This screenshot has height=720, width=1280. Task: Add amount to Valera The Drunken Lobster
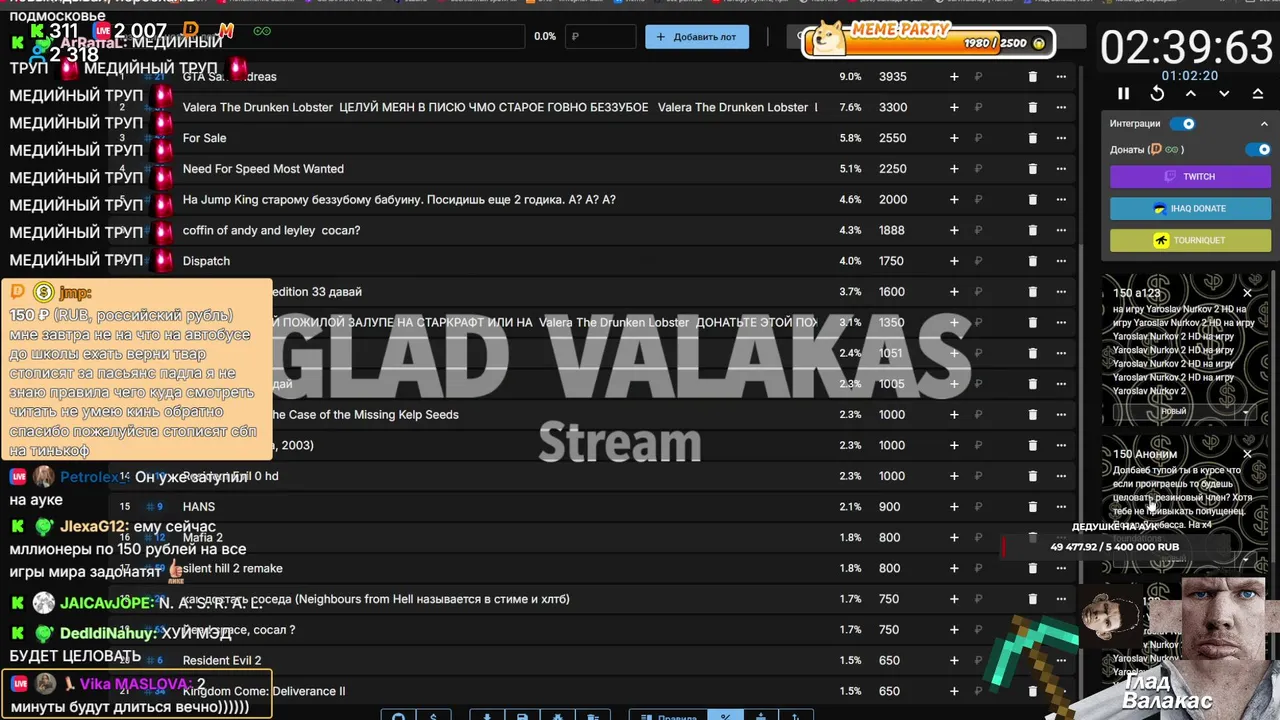click(x=954, y=107)
